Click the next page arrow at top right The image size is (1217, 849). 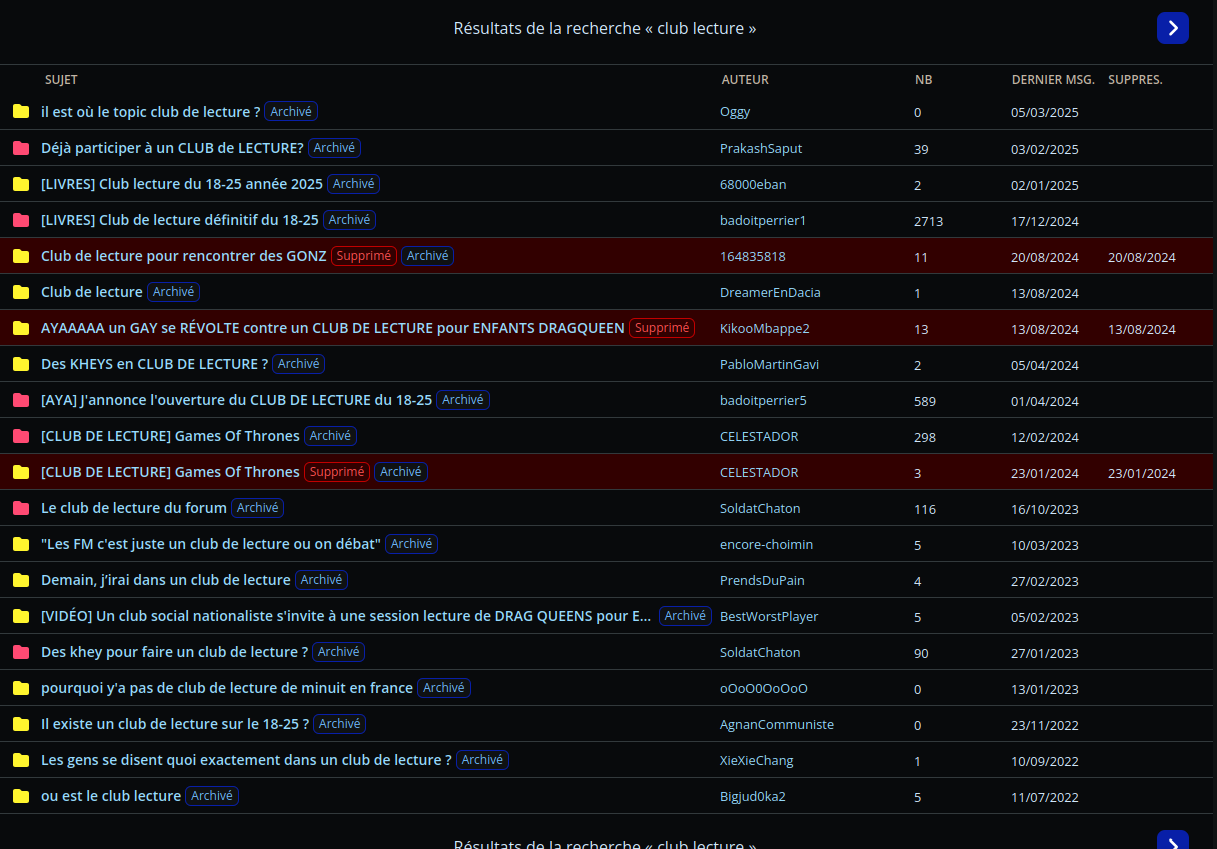click(x=1172, y=28)
